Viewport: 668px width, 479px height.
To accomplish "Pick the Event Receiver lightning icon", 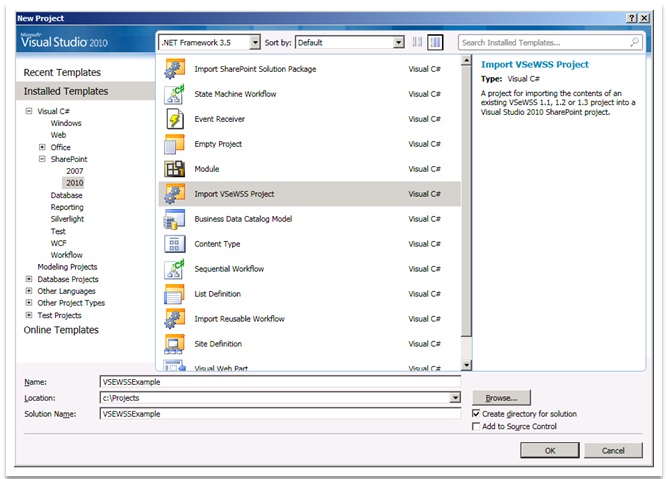I will [174, 119].
